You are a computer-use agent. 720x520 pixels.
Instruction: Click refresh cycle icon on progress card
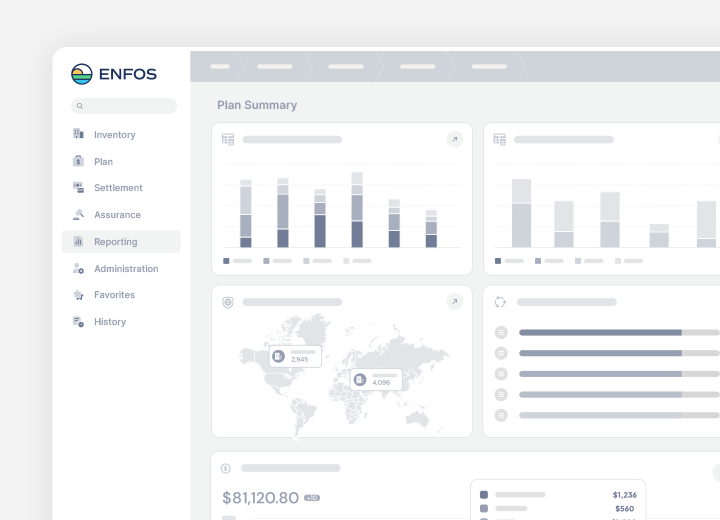pyautogui.click(x=500, y=302)
